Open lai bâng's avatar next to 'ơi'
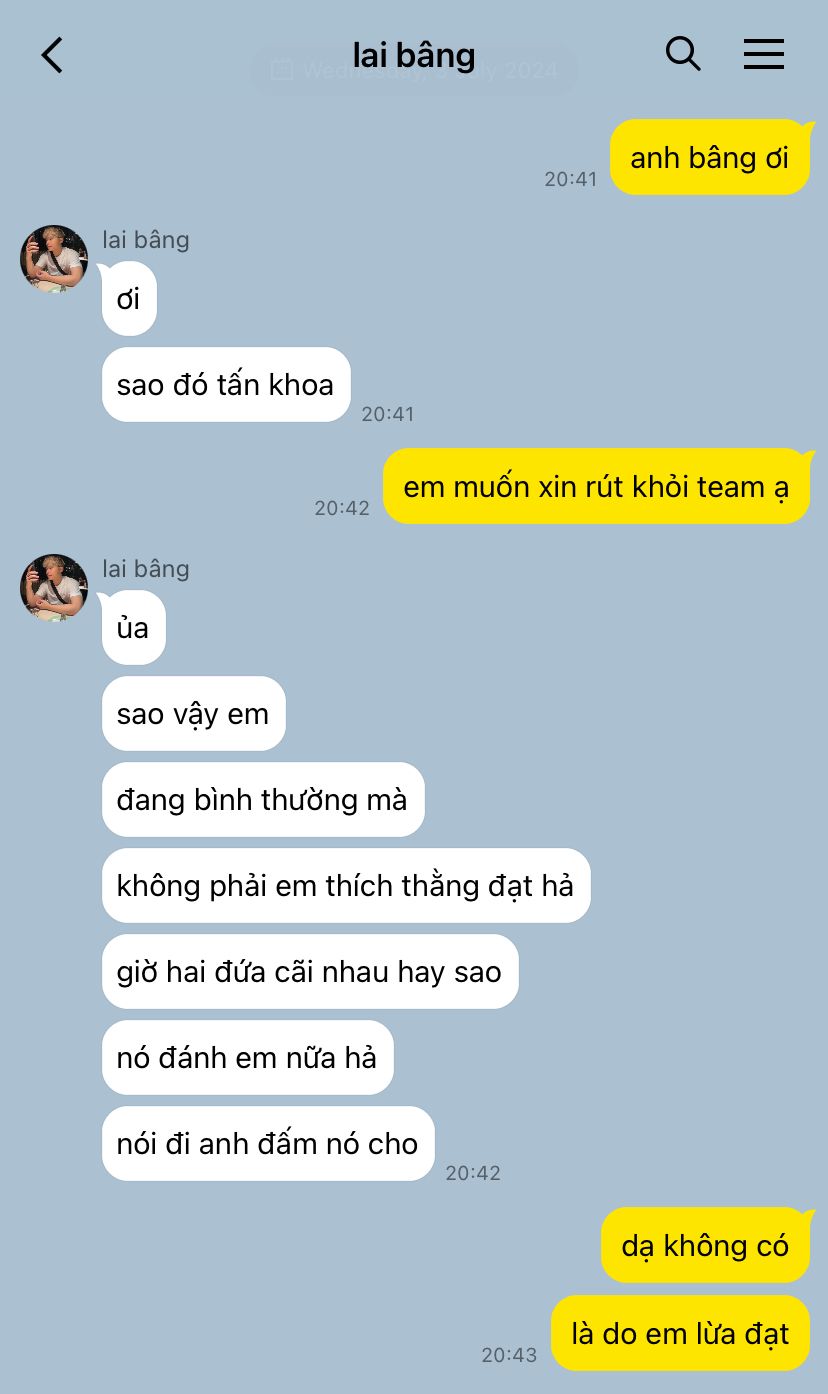The width and height of the screenshot is (828, 1394). point(54,259)
